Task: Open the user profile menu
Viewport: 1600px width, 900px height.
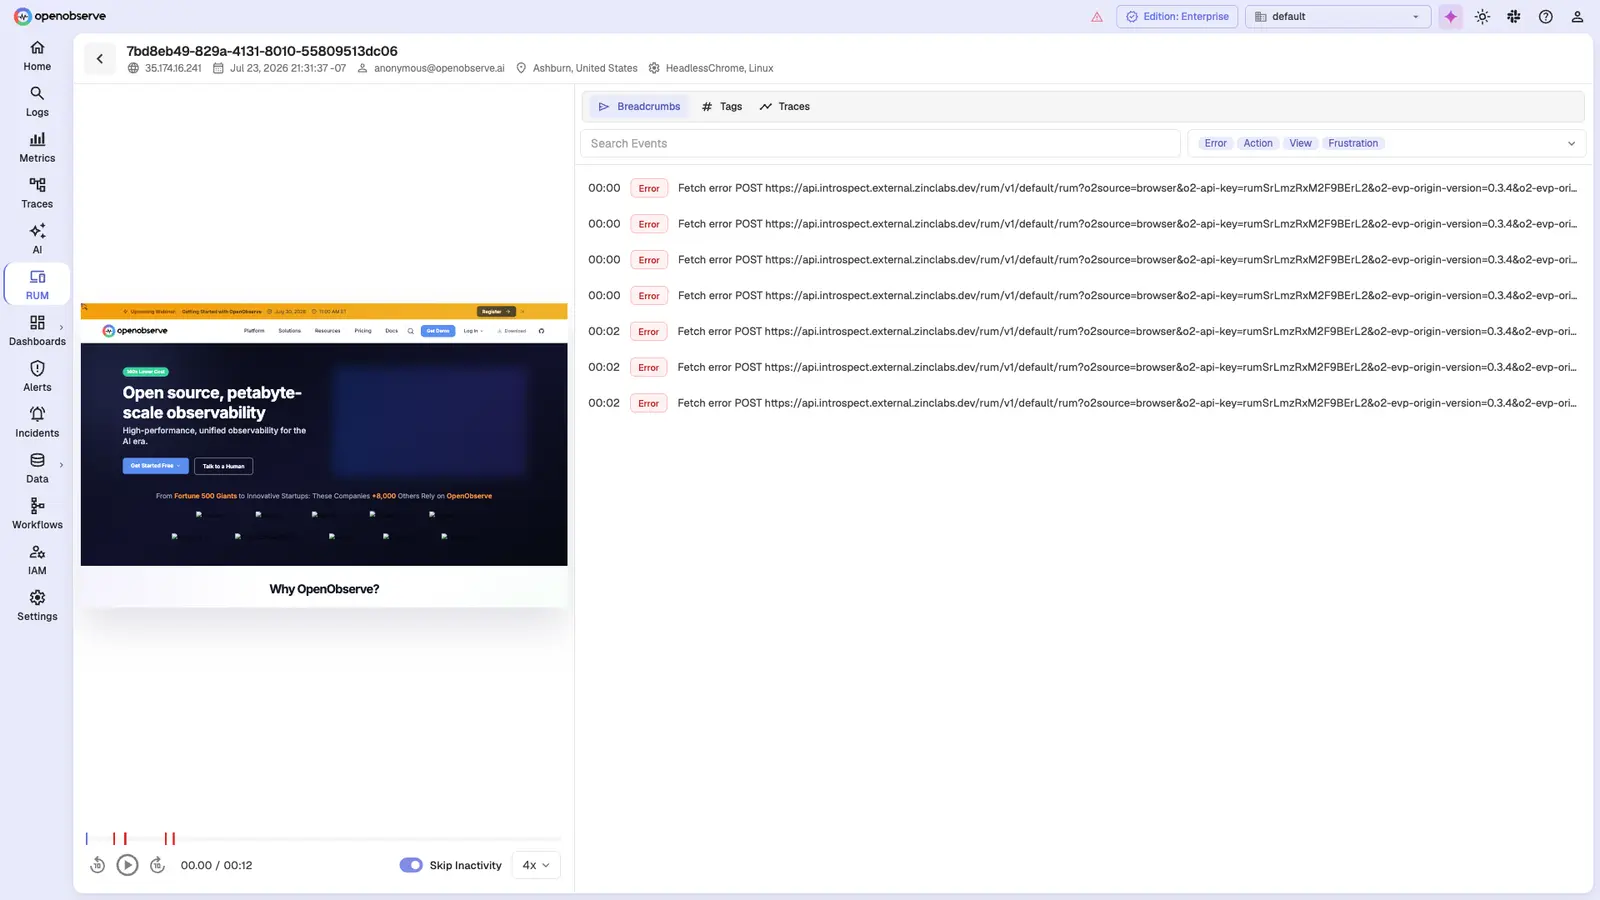Action: coord(1577,17)
